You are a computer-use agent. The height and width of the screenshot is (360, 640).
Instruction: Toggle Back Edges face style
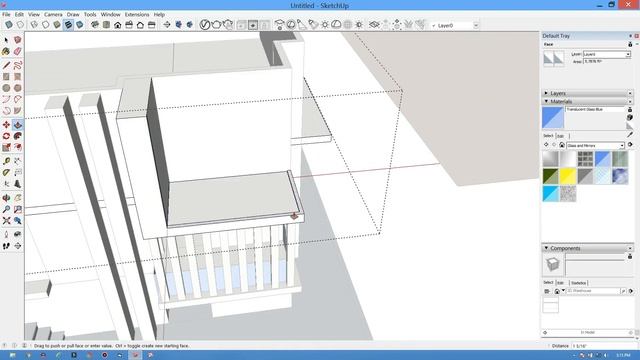(20, 25)
